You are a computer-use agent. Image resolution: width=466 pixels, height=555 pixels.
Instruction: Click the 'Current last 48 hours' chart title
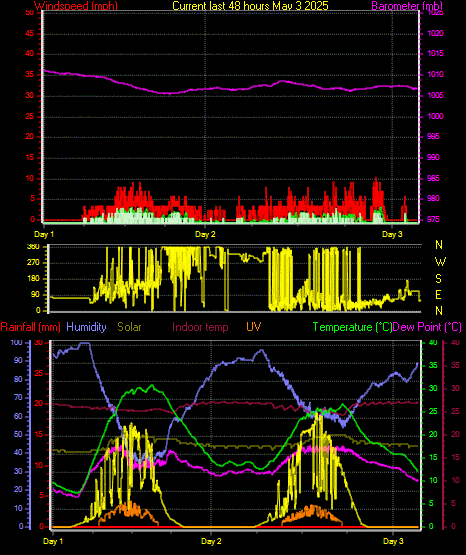point(251,5)
